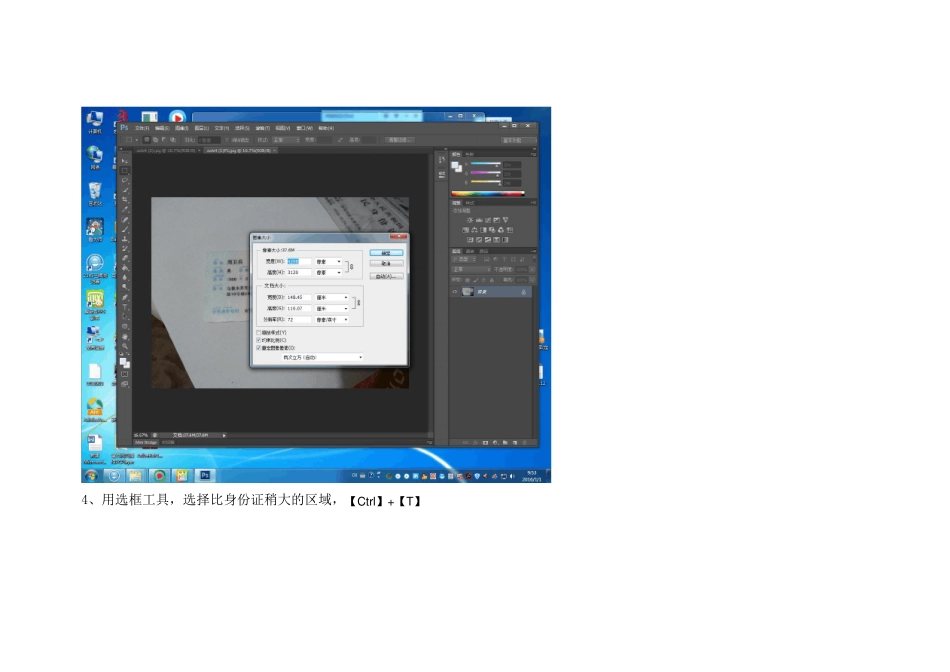Uncheck Resample Image checkbox (重定图像像素)
Screen dimensions: 950x672
coord(259,348)
